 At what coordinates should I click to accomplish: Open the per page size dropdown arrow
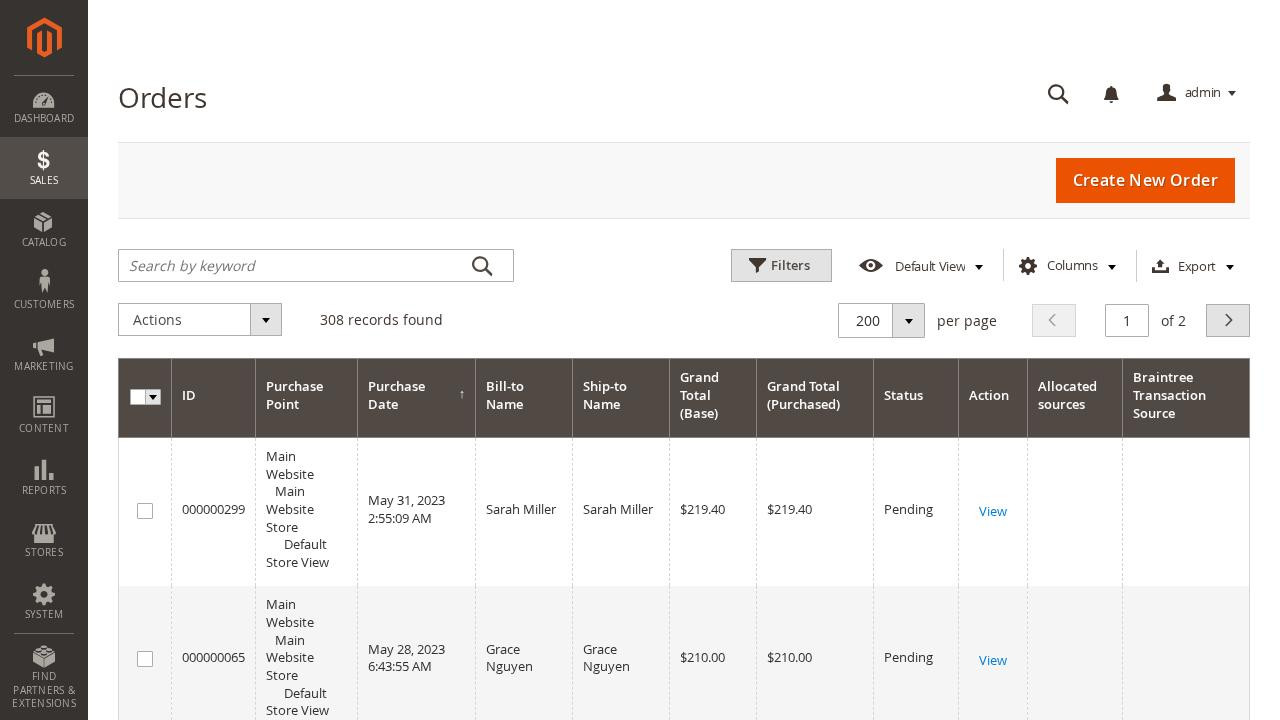click(x=908, y=321)
